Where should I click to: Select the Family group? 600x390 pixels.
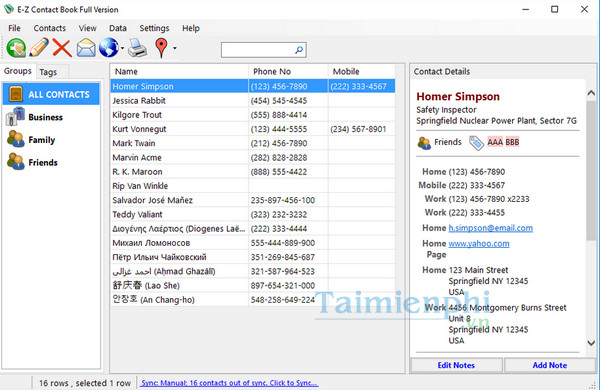click(x=51, y=140)
